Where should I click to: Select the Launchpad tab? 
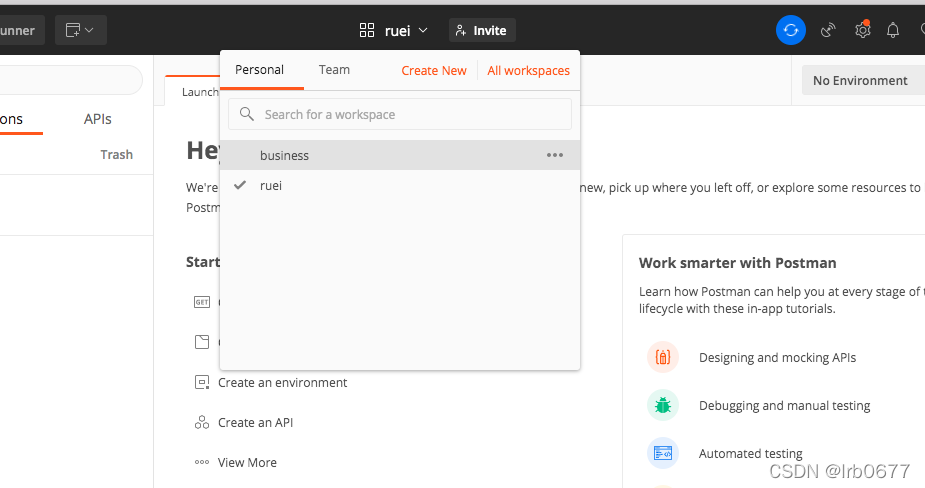click(193, 91)
